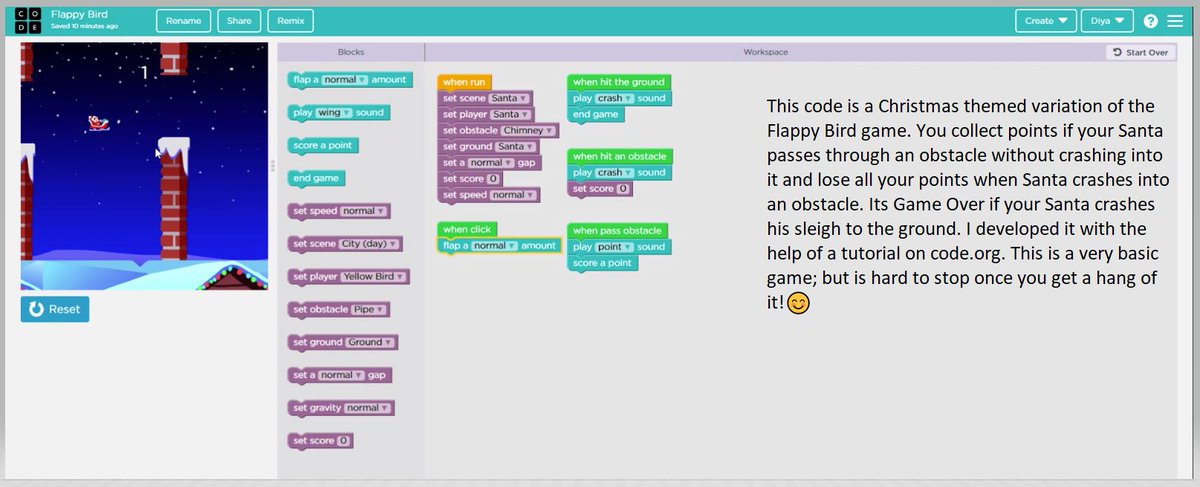This screenshot has height=487, width=1200.
Task: Select the when click block
Action: point(466,230)
